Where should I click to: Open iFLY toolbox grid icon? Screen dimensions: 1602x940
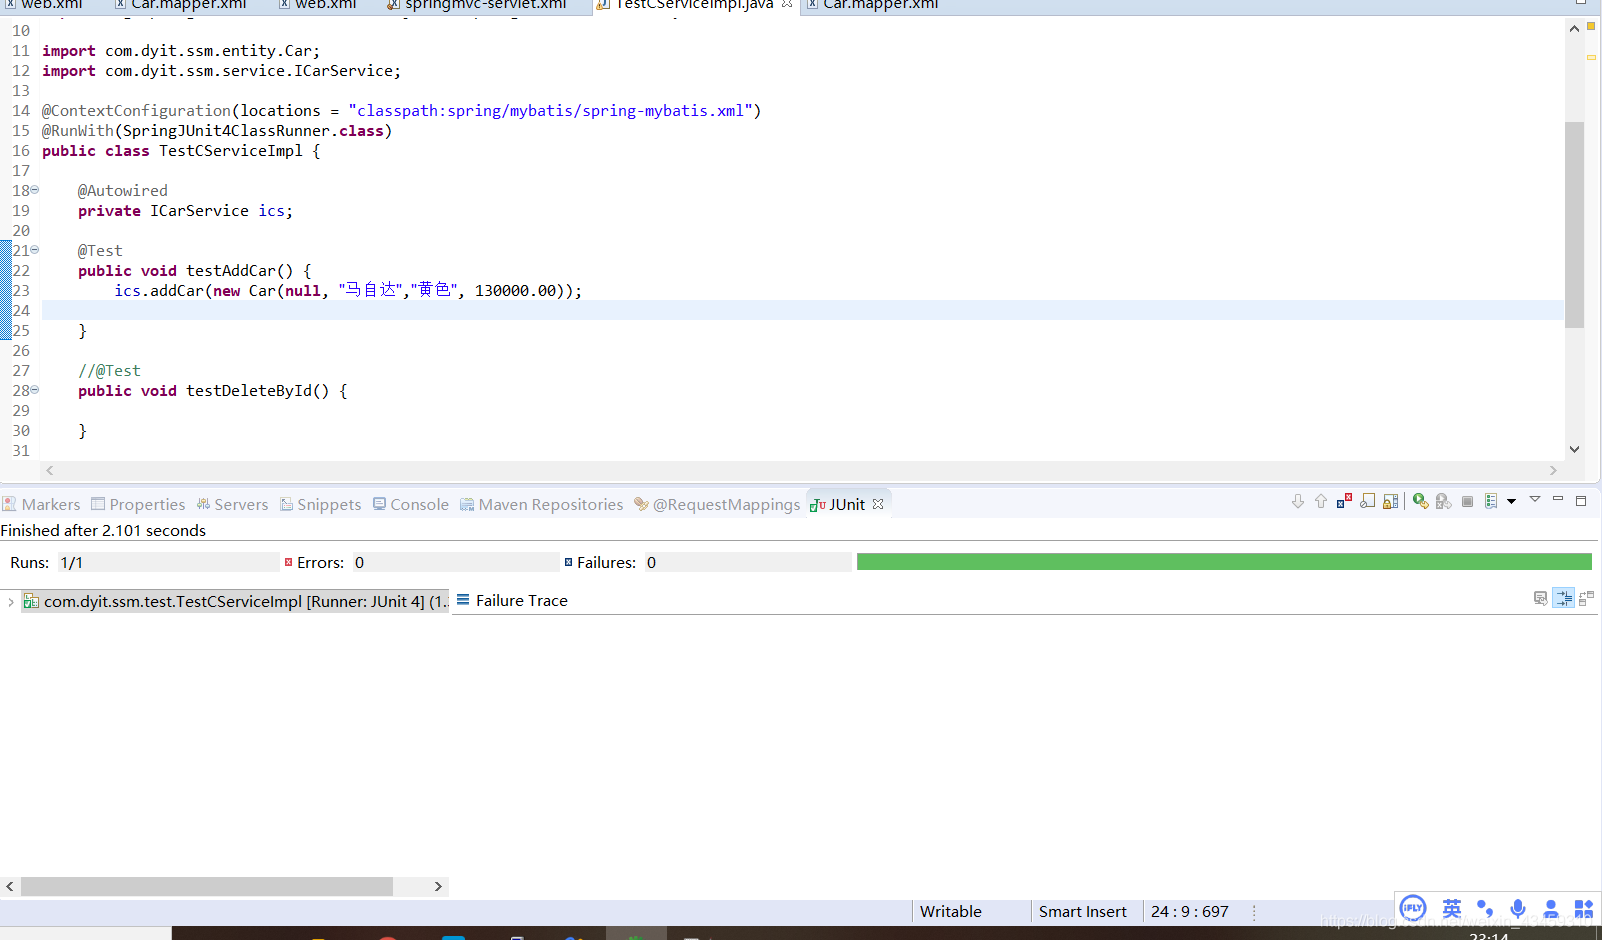[x=1584, y=908]
